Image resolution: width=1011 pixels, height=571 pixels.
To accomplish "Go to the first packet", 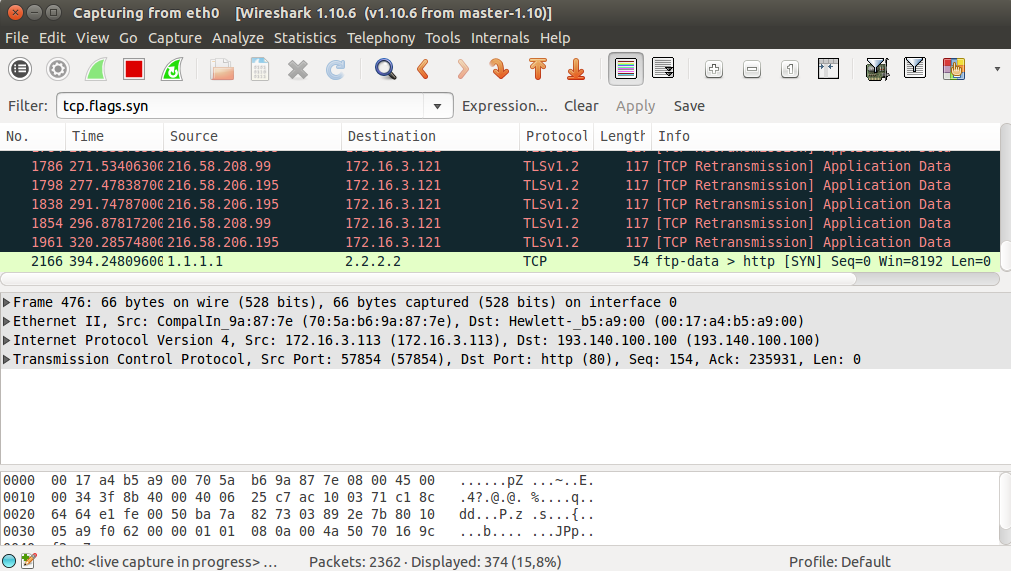I will click(x=537, y=69).
